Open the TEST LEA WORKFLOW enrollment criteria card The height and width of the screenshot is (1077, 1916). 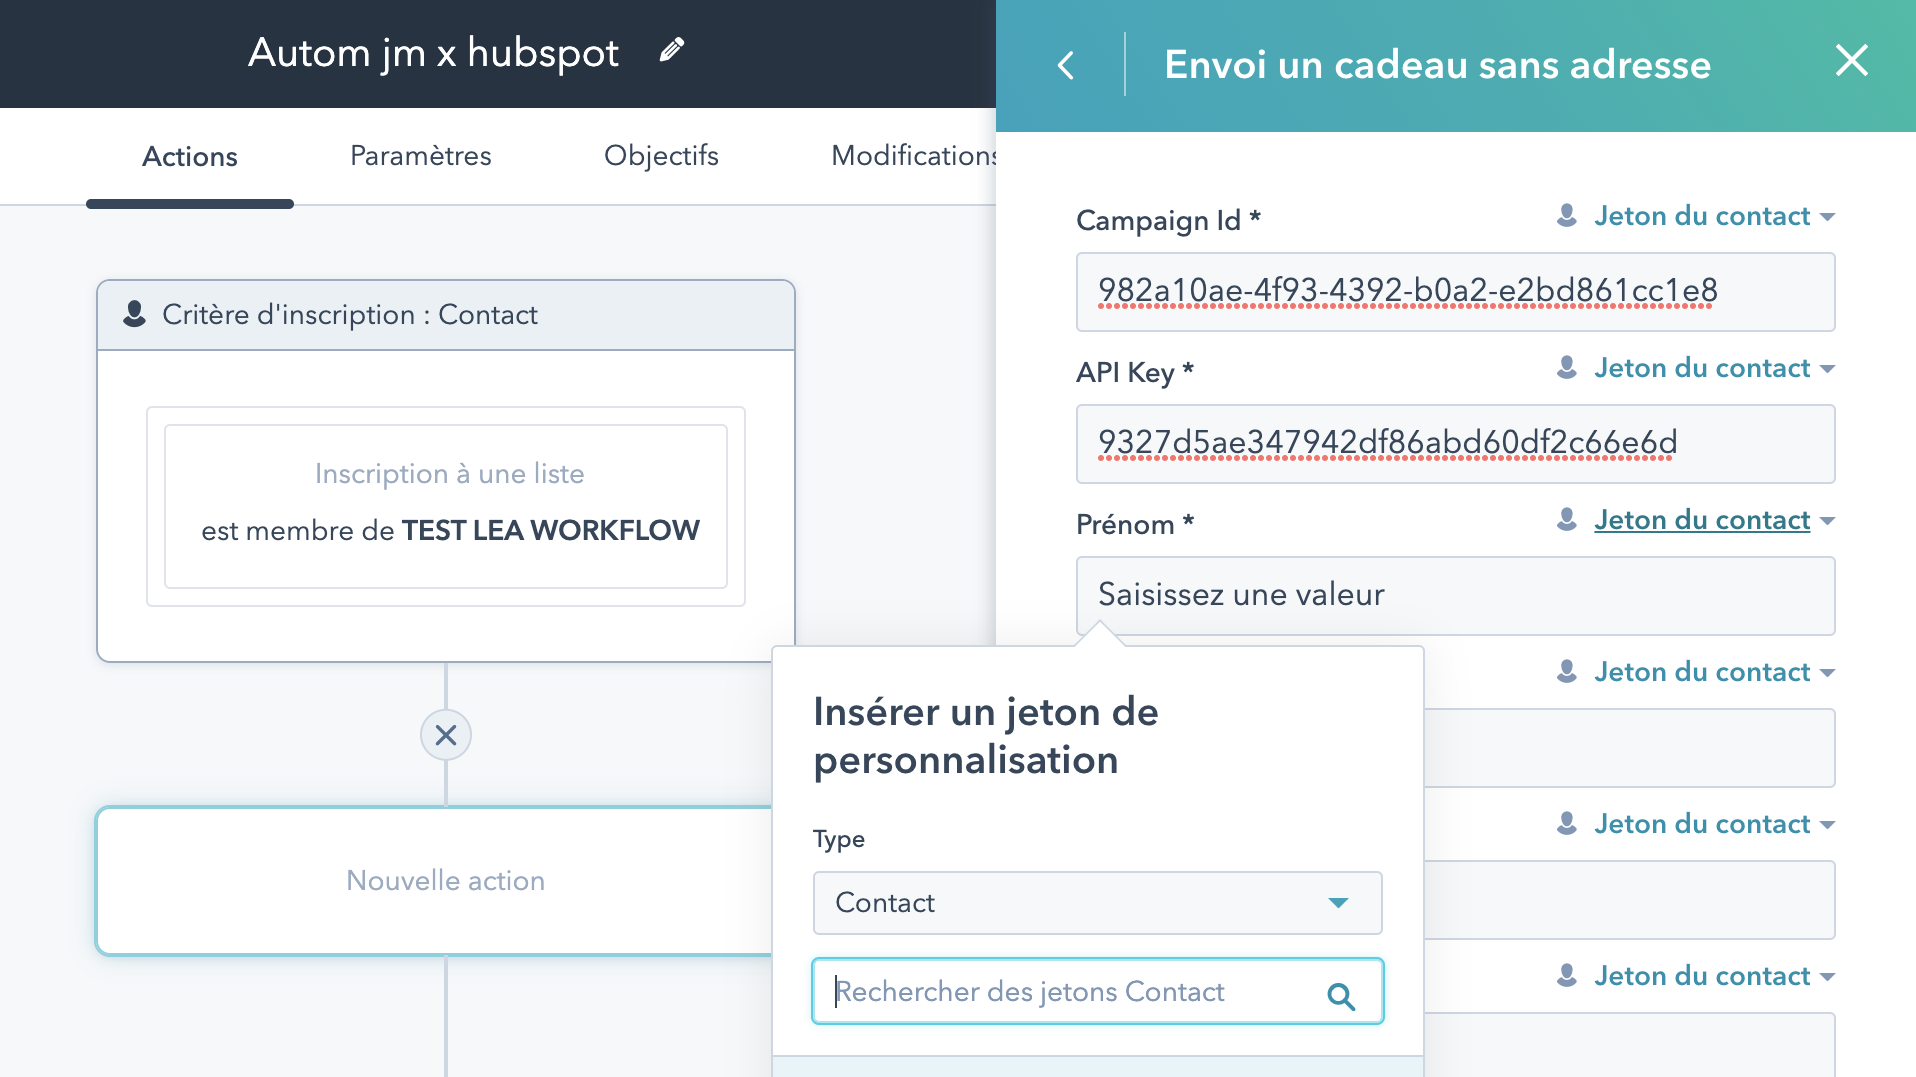[447, 506]
